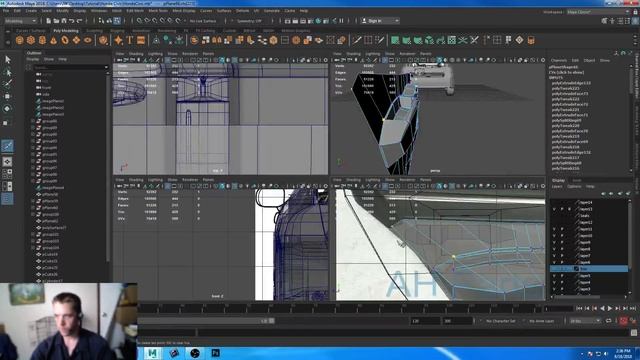The width and height of the screenshot is (640, 360).
Task: Create a polygon cone from the shelf
Action: 53,40
